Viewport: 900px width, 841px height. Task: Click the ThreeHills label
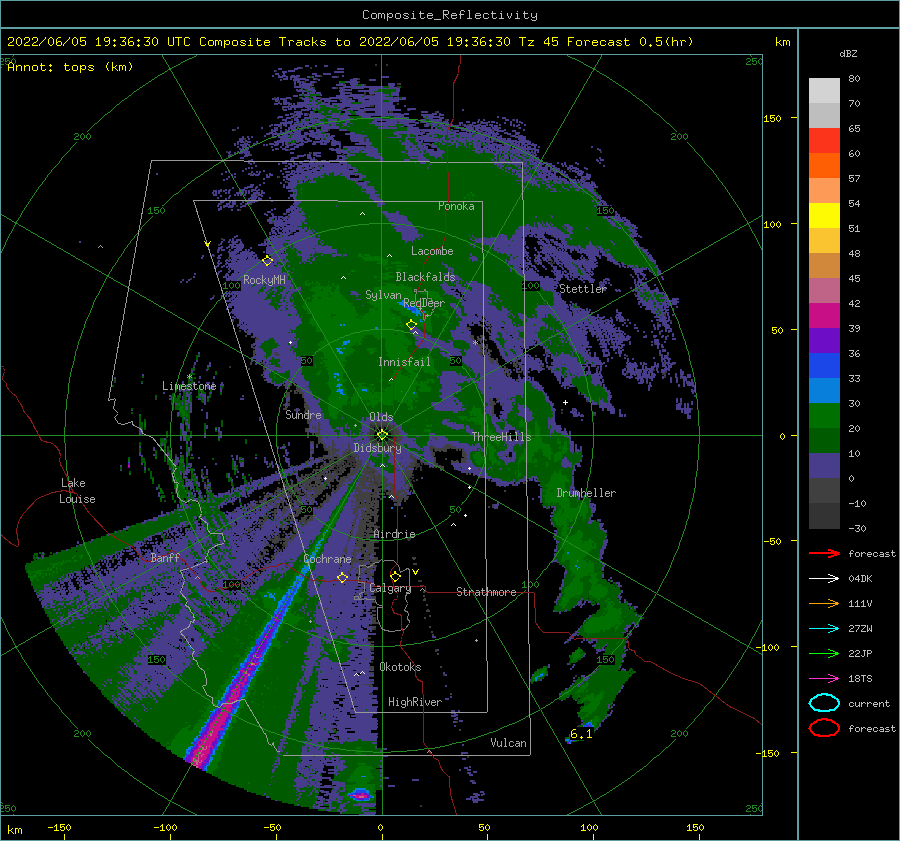(501, 437)
